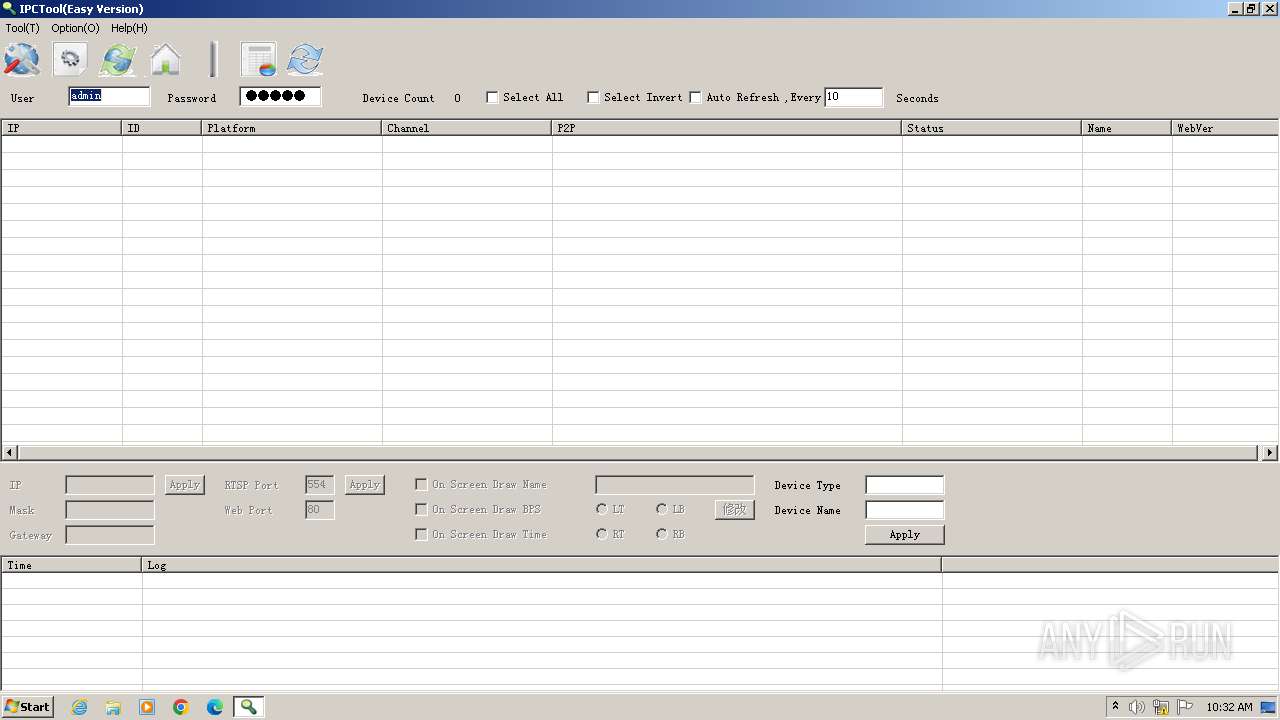1280x720 pixels.
Task: Select the LT radio button
Action: click(601, 509)
